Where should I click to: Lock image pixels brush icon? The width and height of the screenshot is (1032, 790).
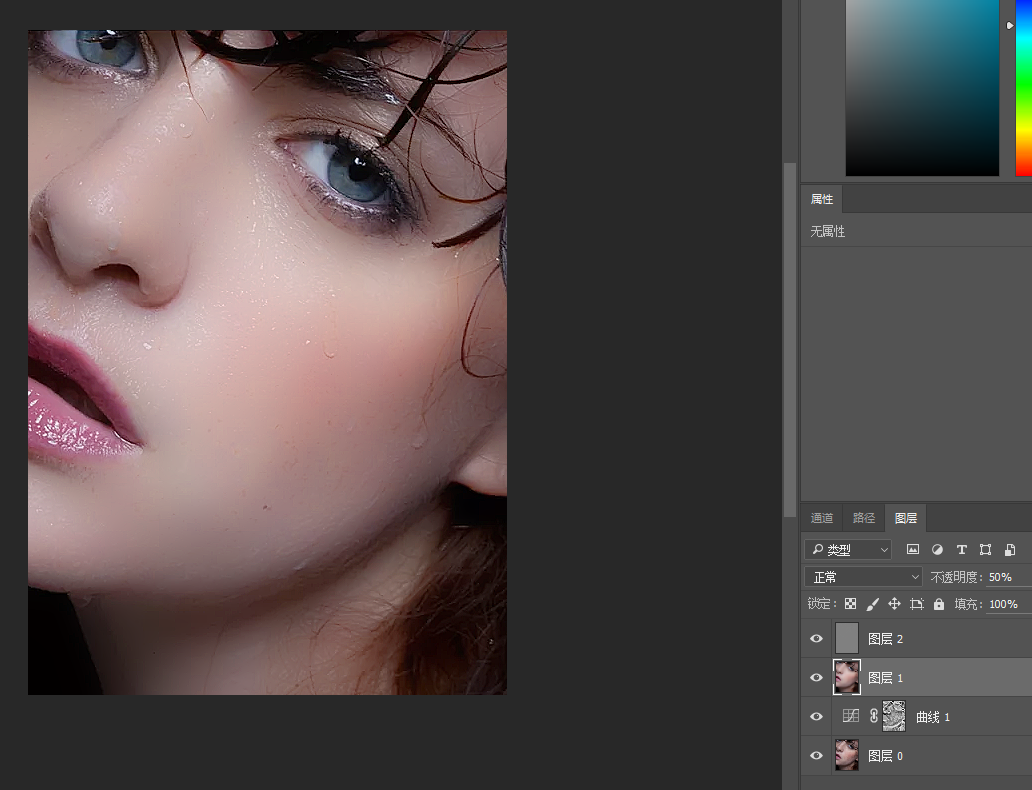872,604
